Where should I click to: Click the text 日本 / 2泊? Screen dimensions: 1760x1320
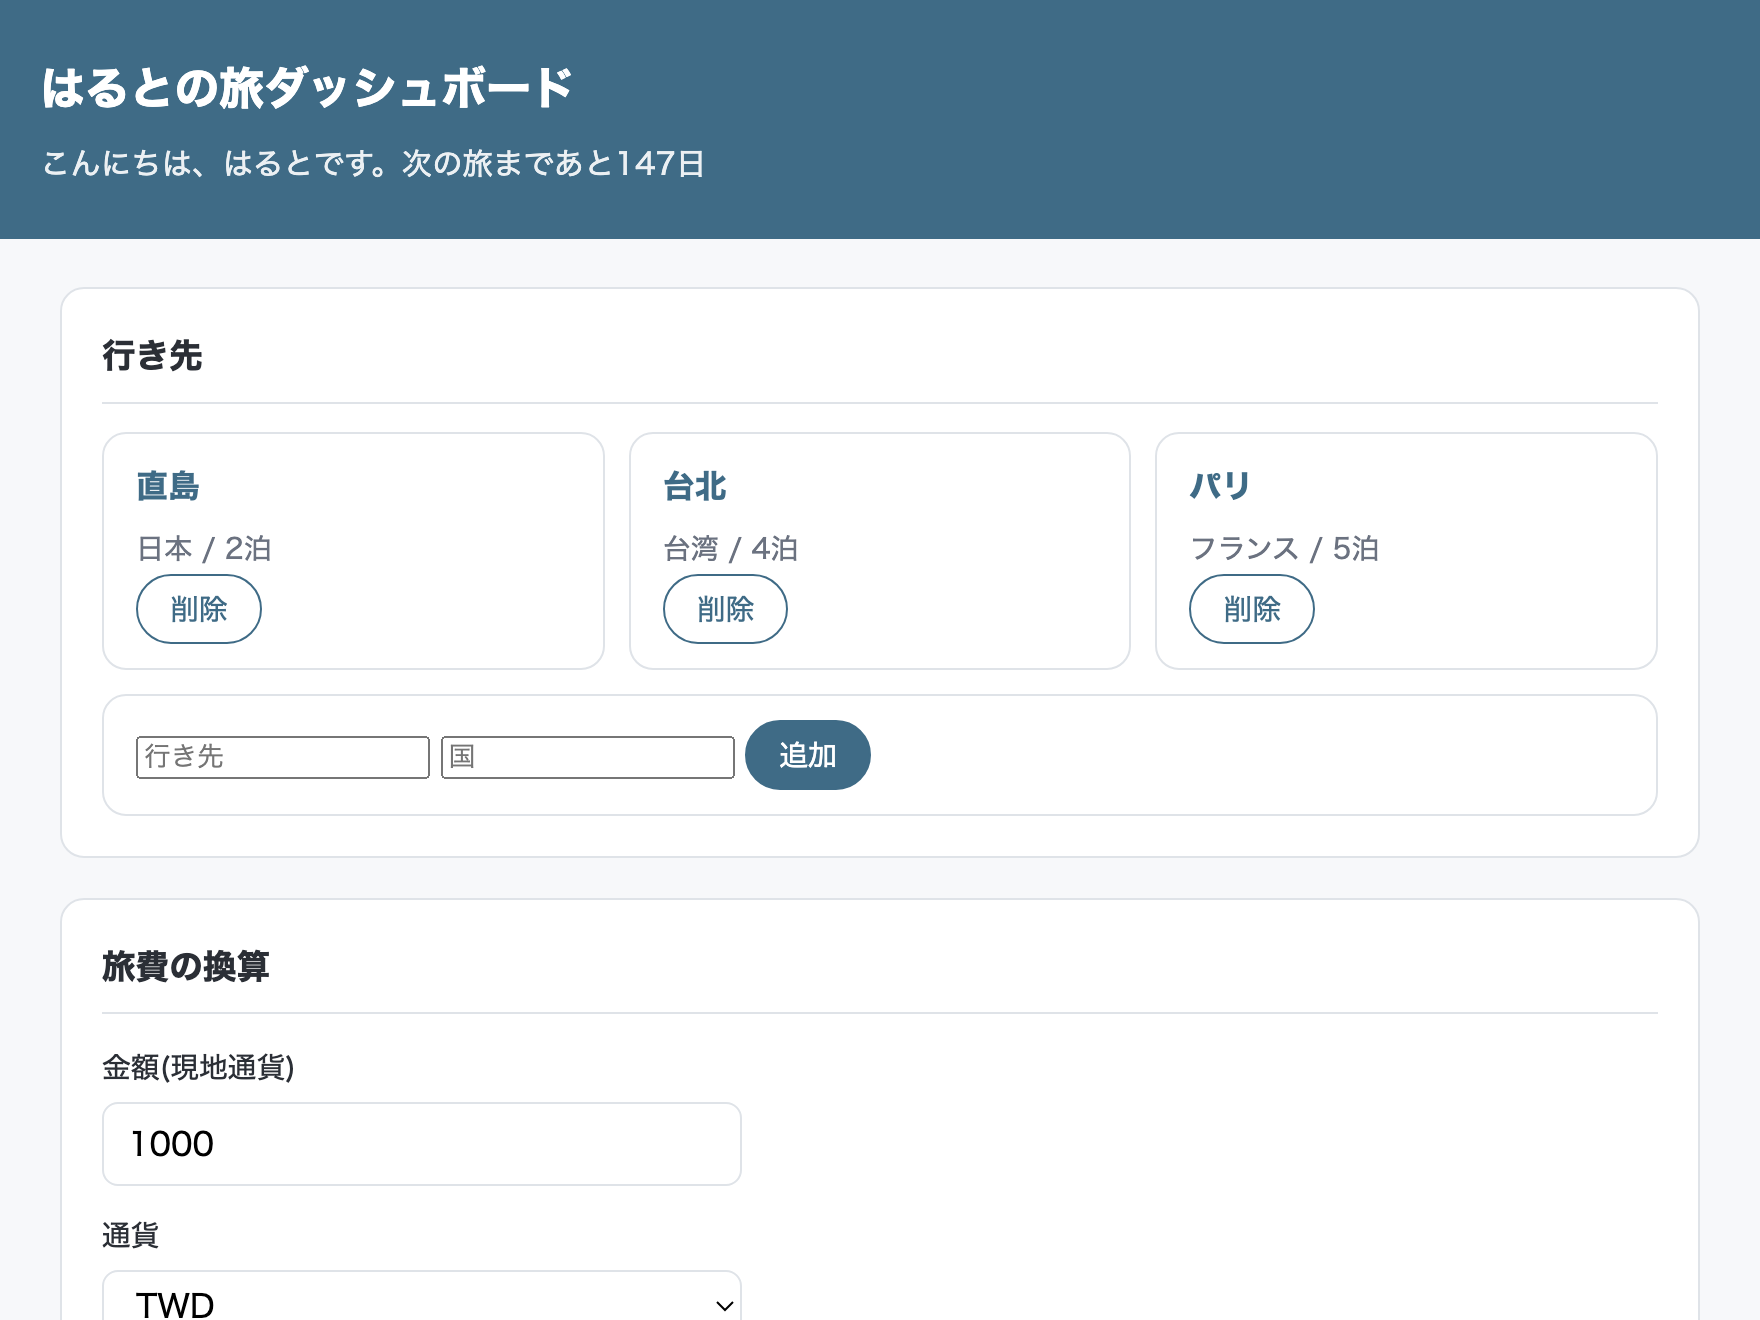tap(204, 548)
